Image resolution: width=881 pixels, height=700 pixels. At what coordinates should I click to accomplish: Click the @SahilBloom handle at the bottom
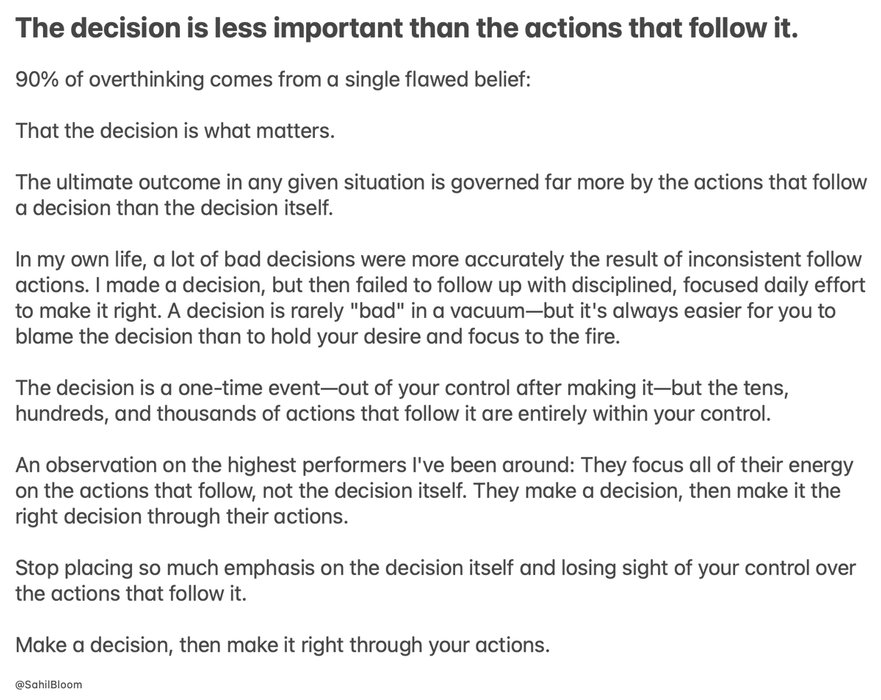(48, 684)
